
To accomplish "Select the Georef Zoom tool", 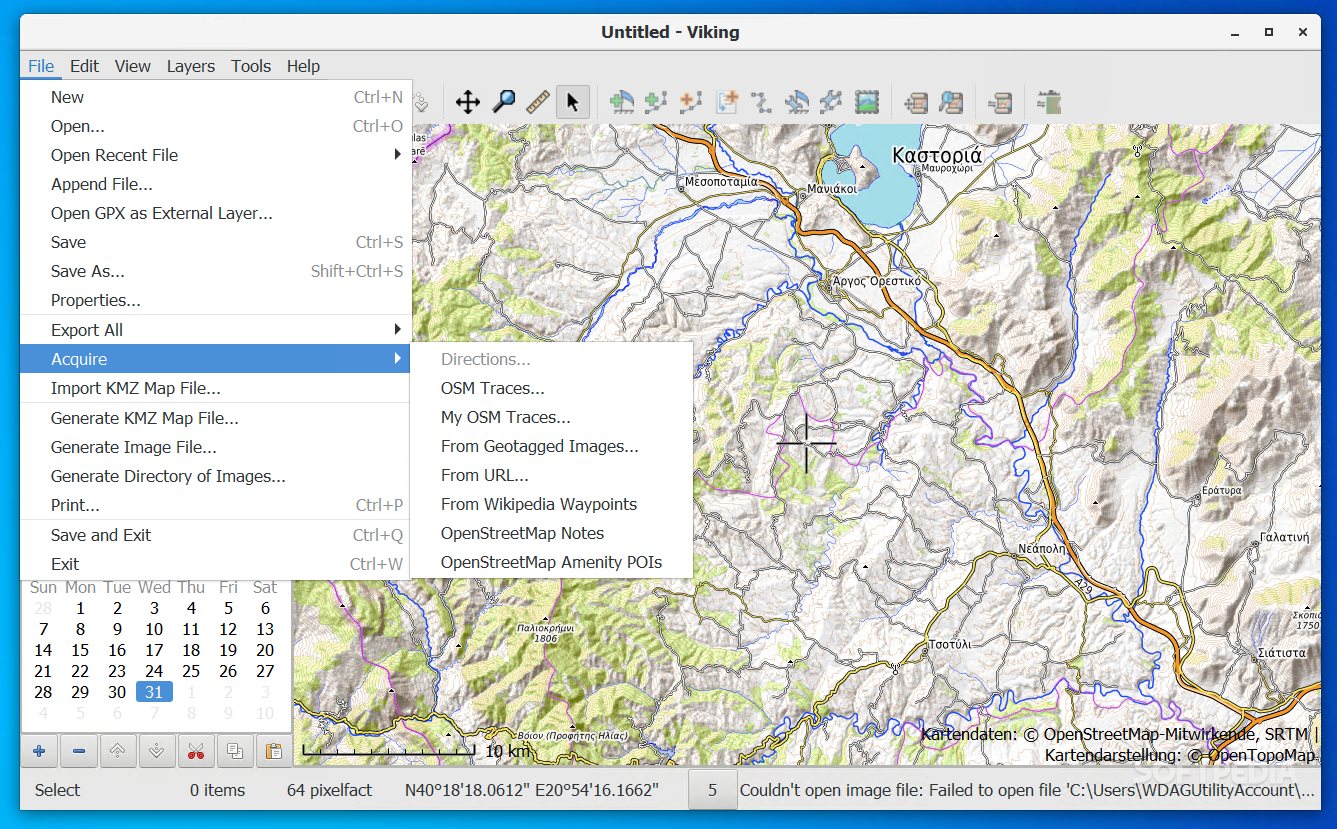I will click(x=951, y=101).
